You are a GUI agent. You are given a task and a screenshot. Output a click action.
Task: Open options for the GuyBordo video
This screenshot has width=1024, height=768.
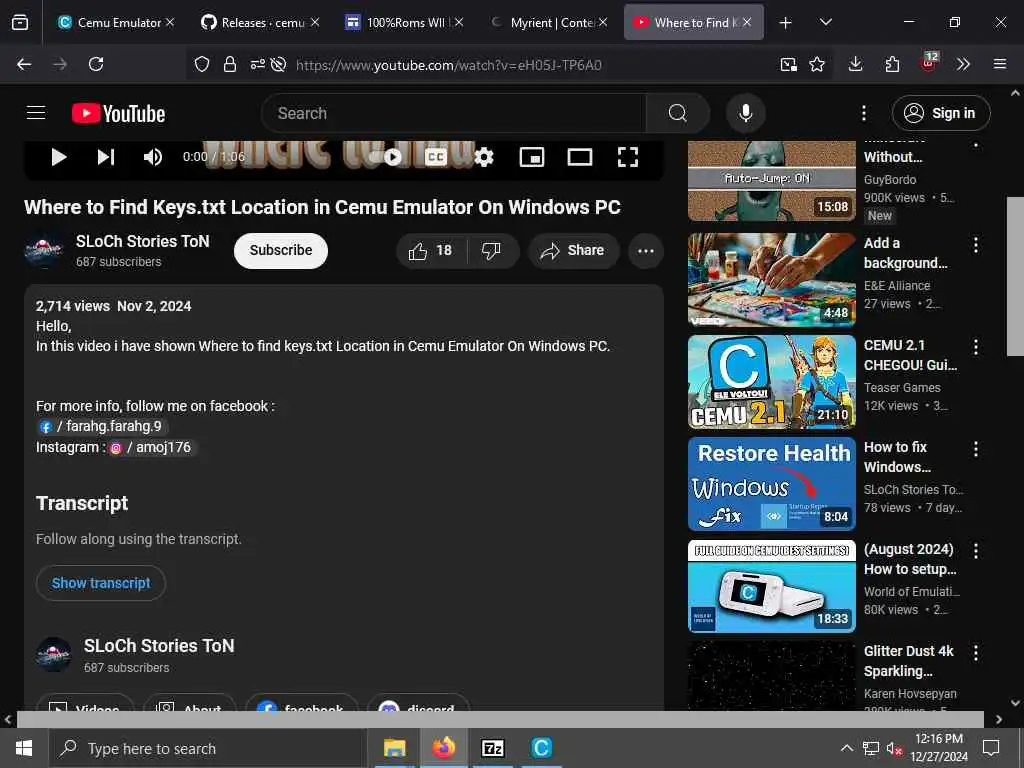976,143
